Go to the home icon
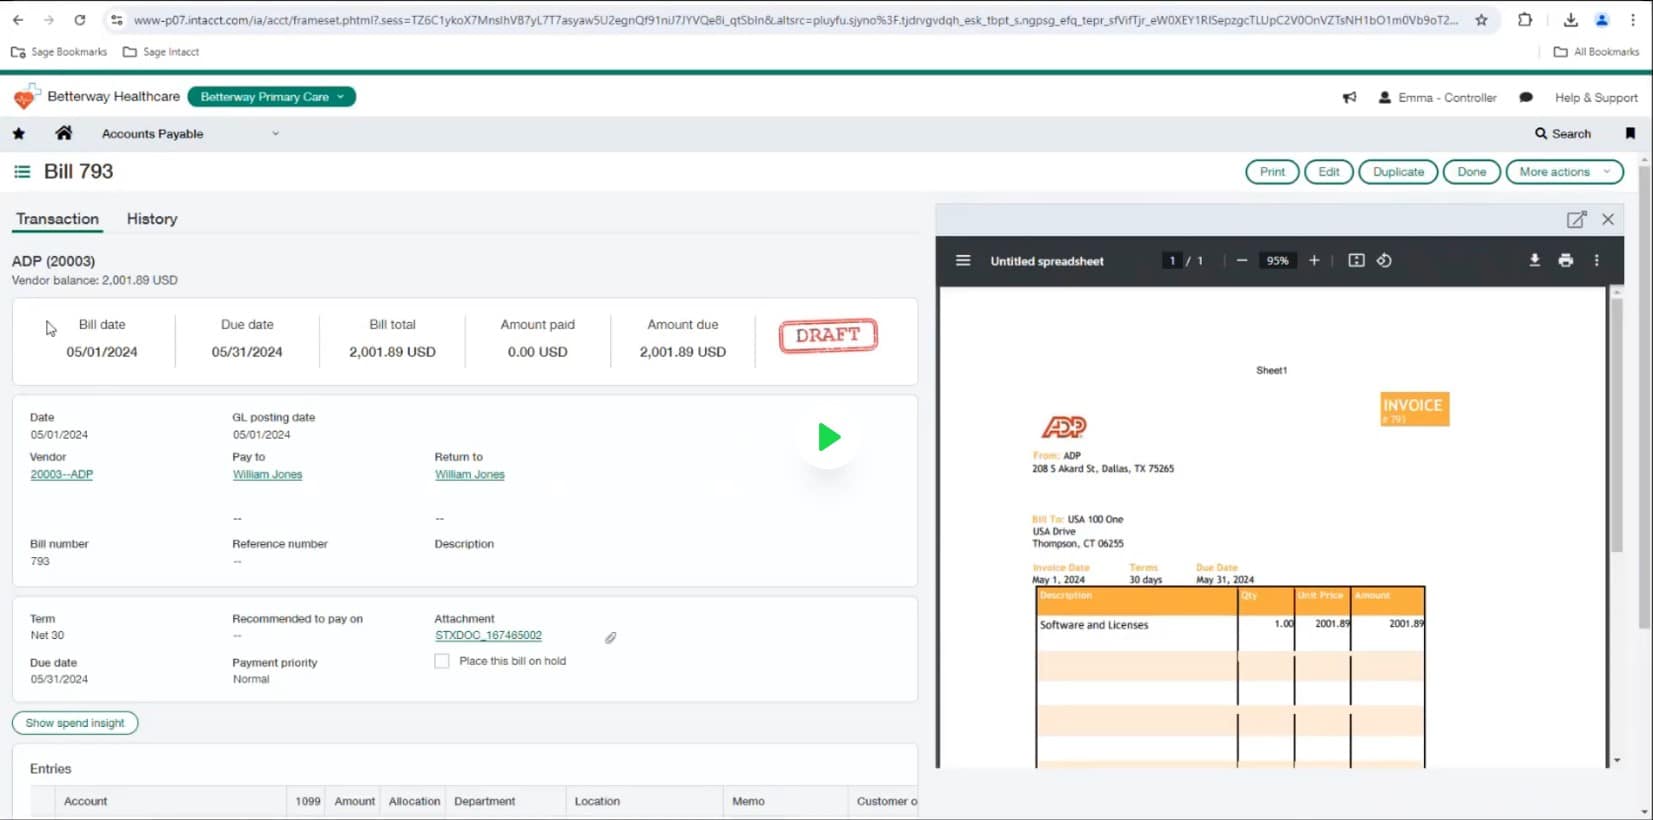 pyautogui.click(x=63, y=133)
